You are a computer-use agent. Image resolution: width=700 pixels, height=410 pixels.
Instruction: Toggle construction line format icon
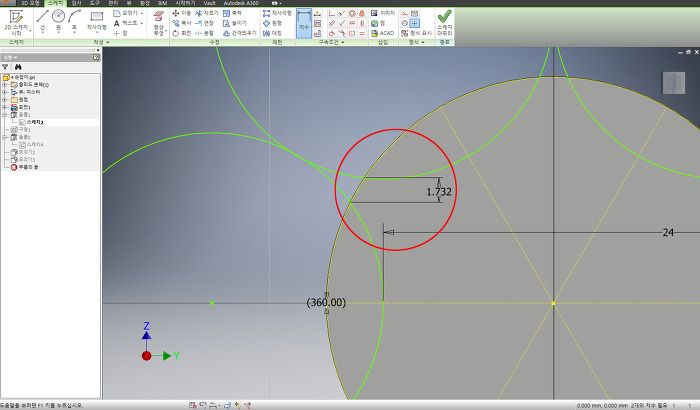tap(404, 13)
